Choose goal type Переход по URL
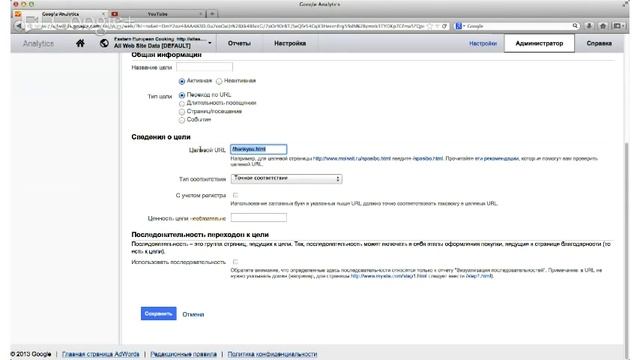Image resolution: width=640 pixels, height=360 pixels. pyautogui.click(x=182, y=95)
